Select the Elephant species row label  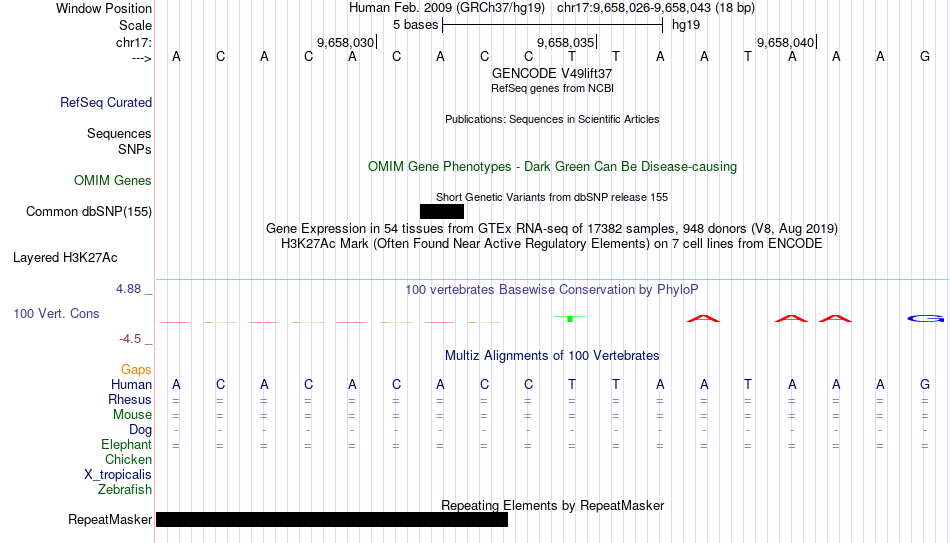pyautogui.click(x=127, y=444)
